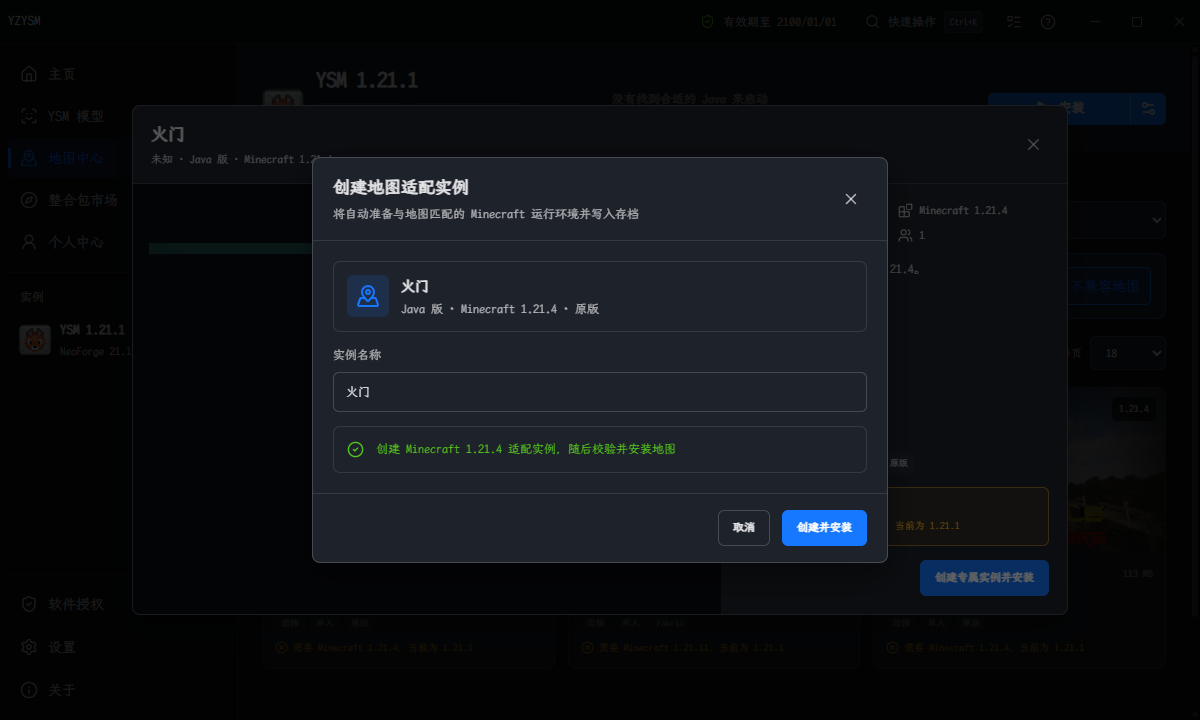This screenshot has width=1200, height=720.
Task: Click the 有效期至 2100/01/01 text
Action: click(x=780, y=22)
